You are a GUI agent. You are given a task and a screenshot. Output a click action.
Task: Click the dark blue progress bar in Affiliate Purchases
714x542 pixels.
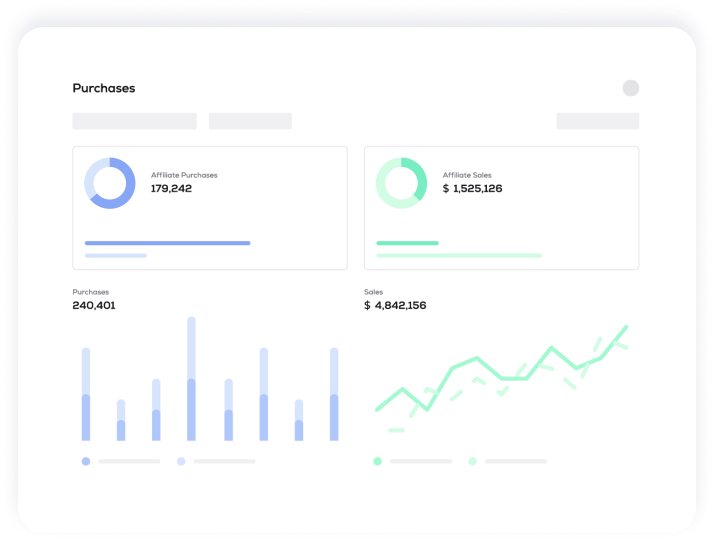(167, 243)
